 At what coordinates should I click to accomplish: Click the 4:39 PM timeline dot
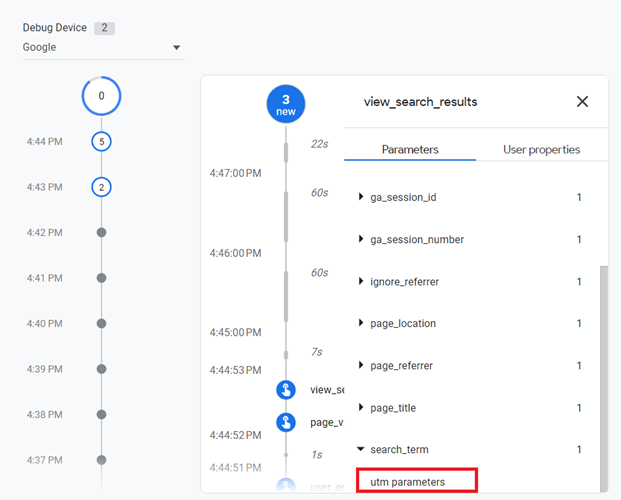pos(101,369)
